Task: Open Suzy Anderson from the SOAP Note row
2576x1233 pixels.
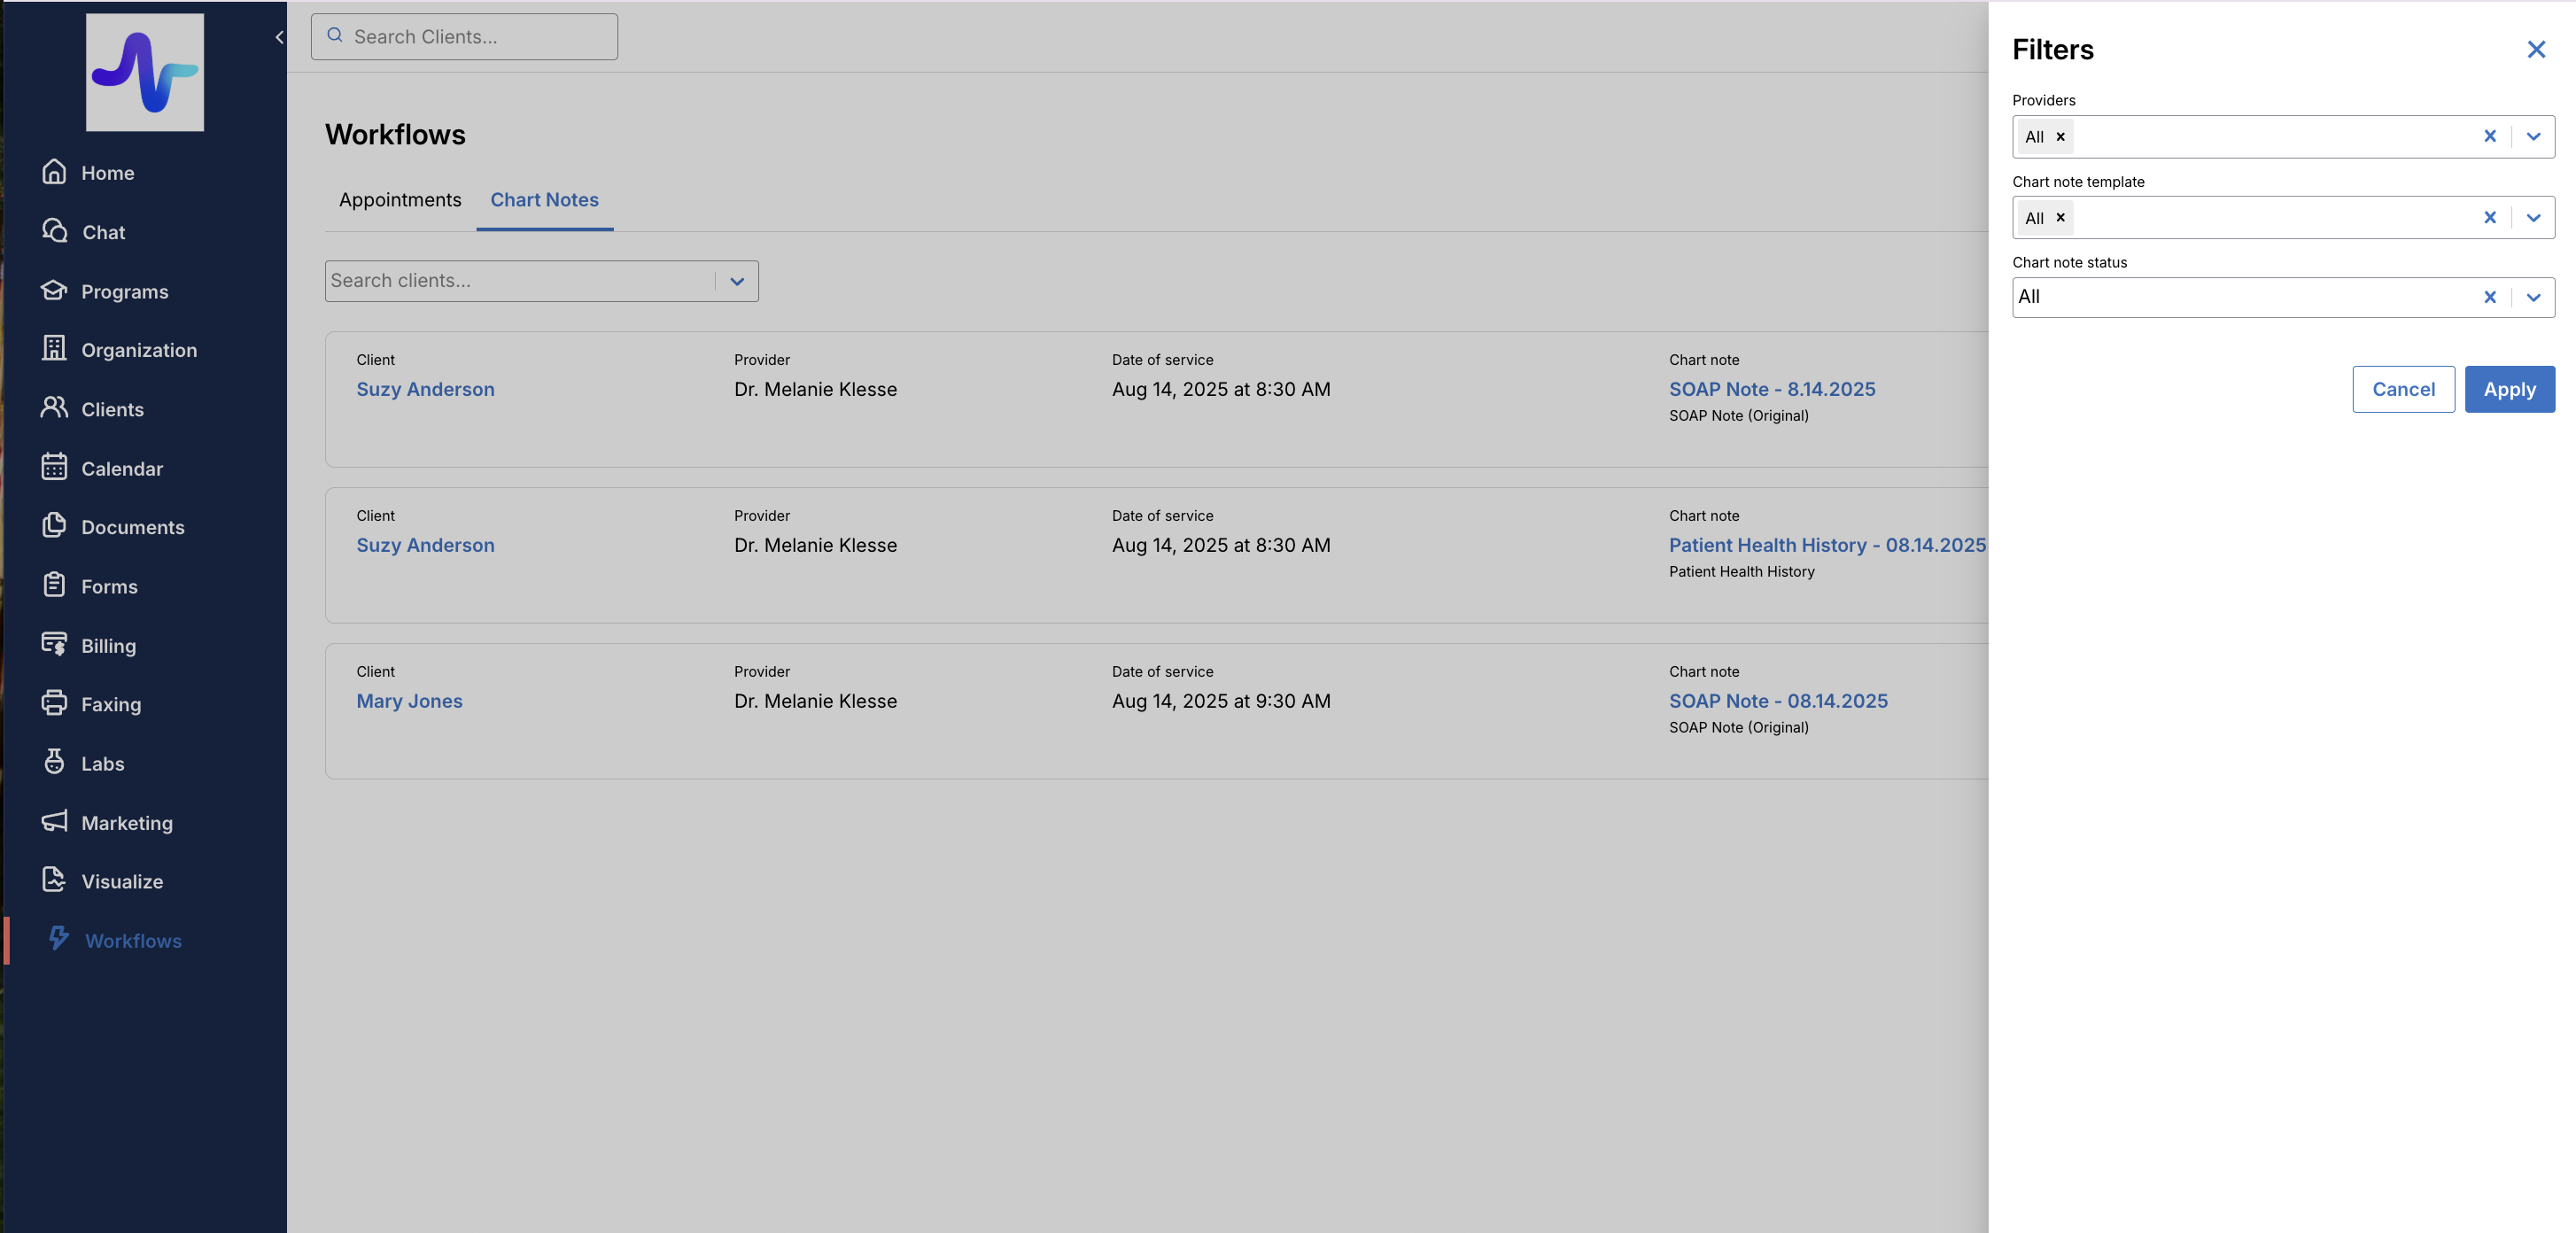Action: coord(425,389)
